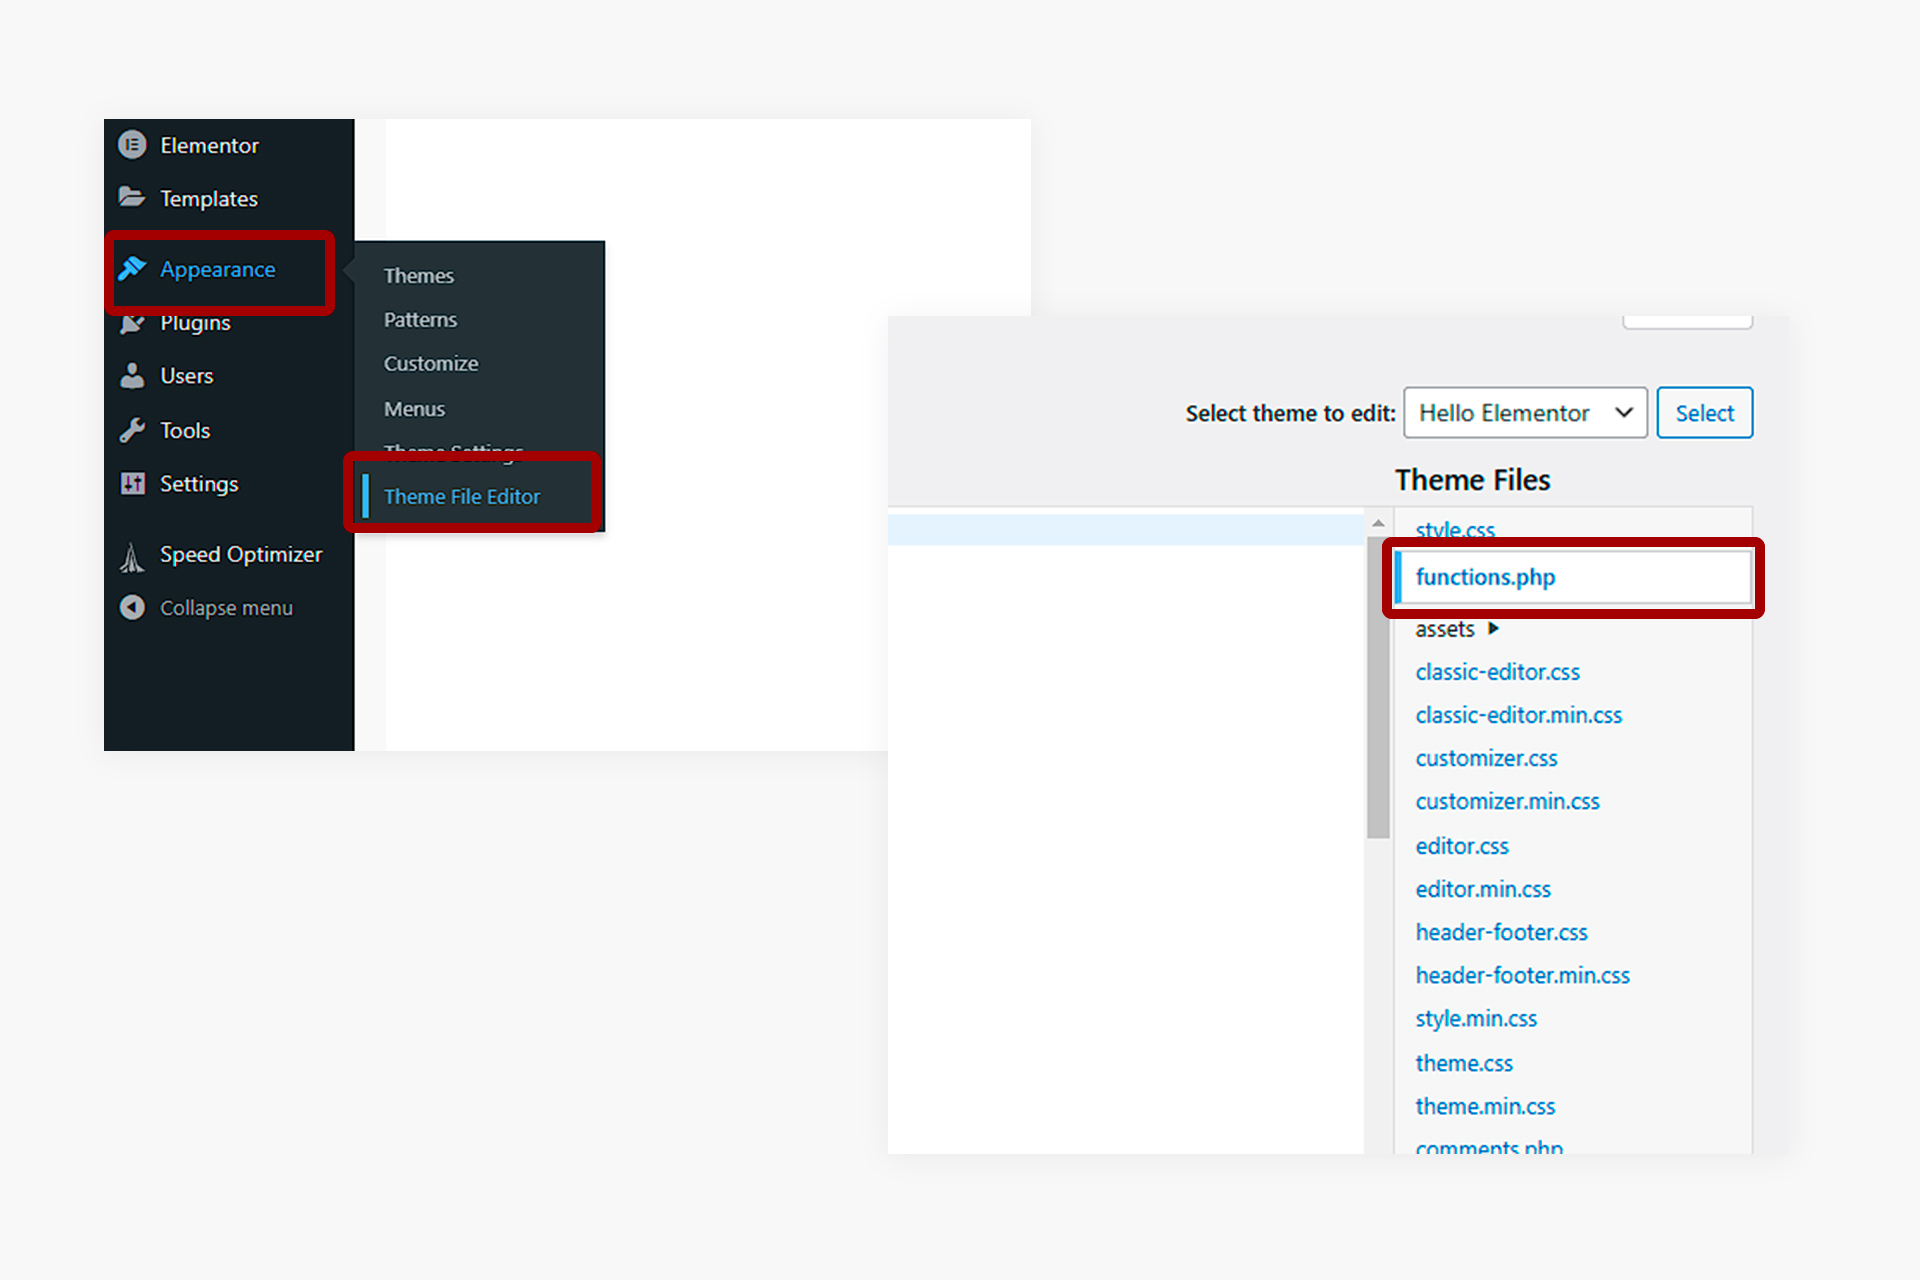Screen dimensions: 1920x1280
Task: Open header-footer.css file
Action: 1501,932
